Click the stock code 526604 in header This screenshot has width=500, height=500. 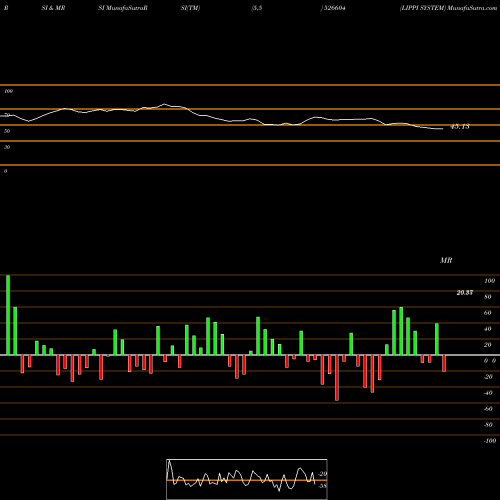(335, 8)
